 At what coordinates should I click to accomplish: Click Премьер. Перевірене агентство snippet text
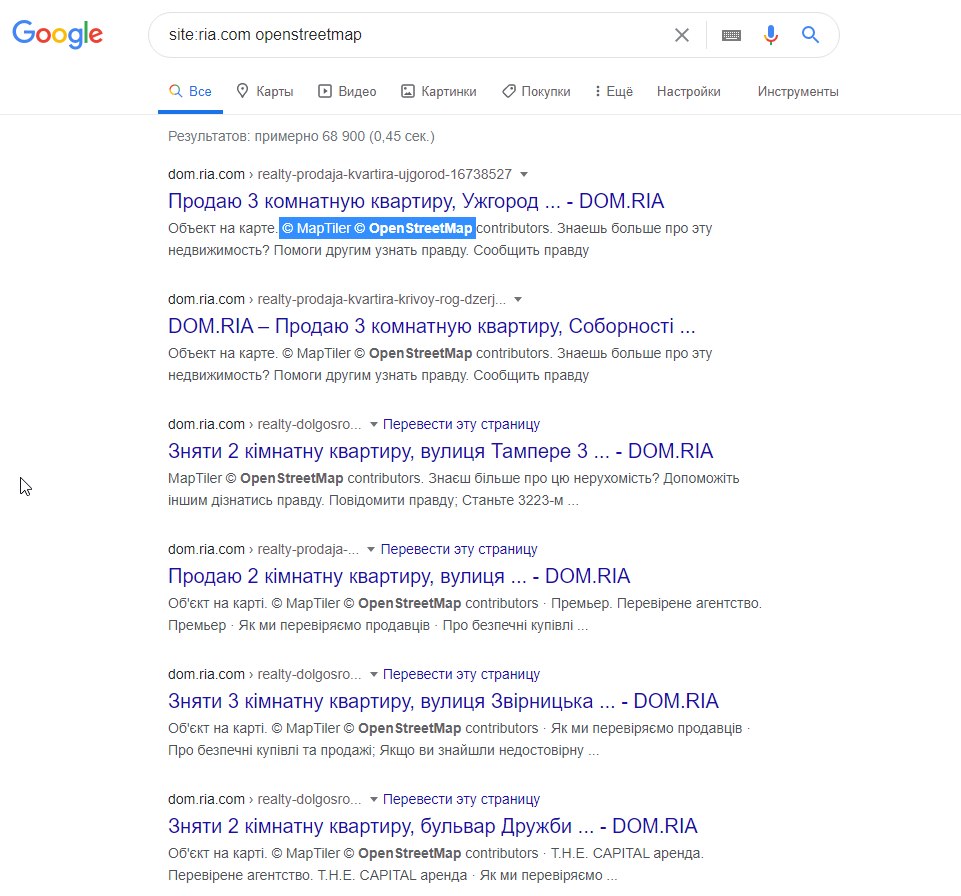tap(656, 603)
